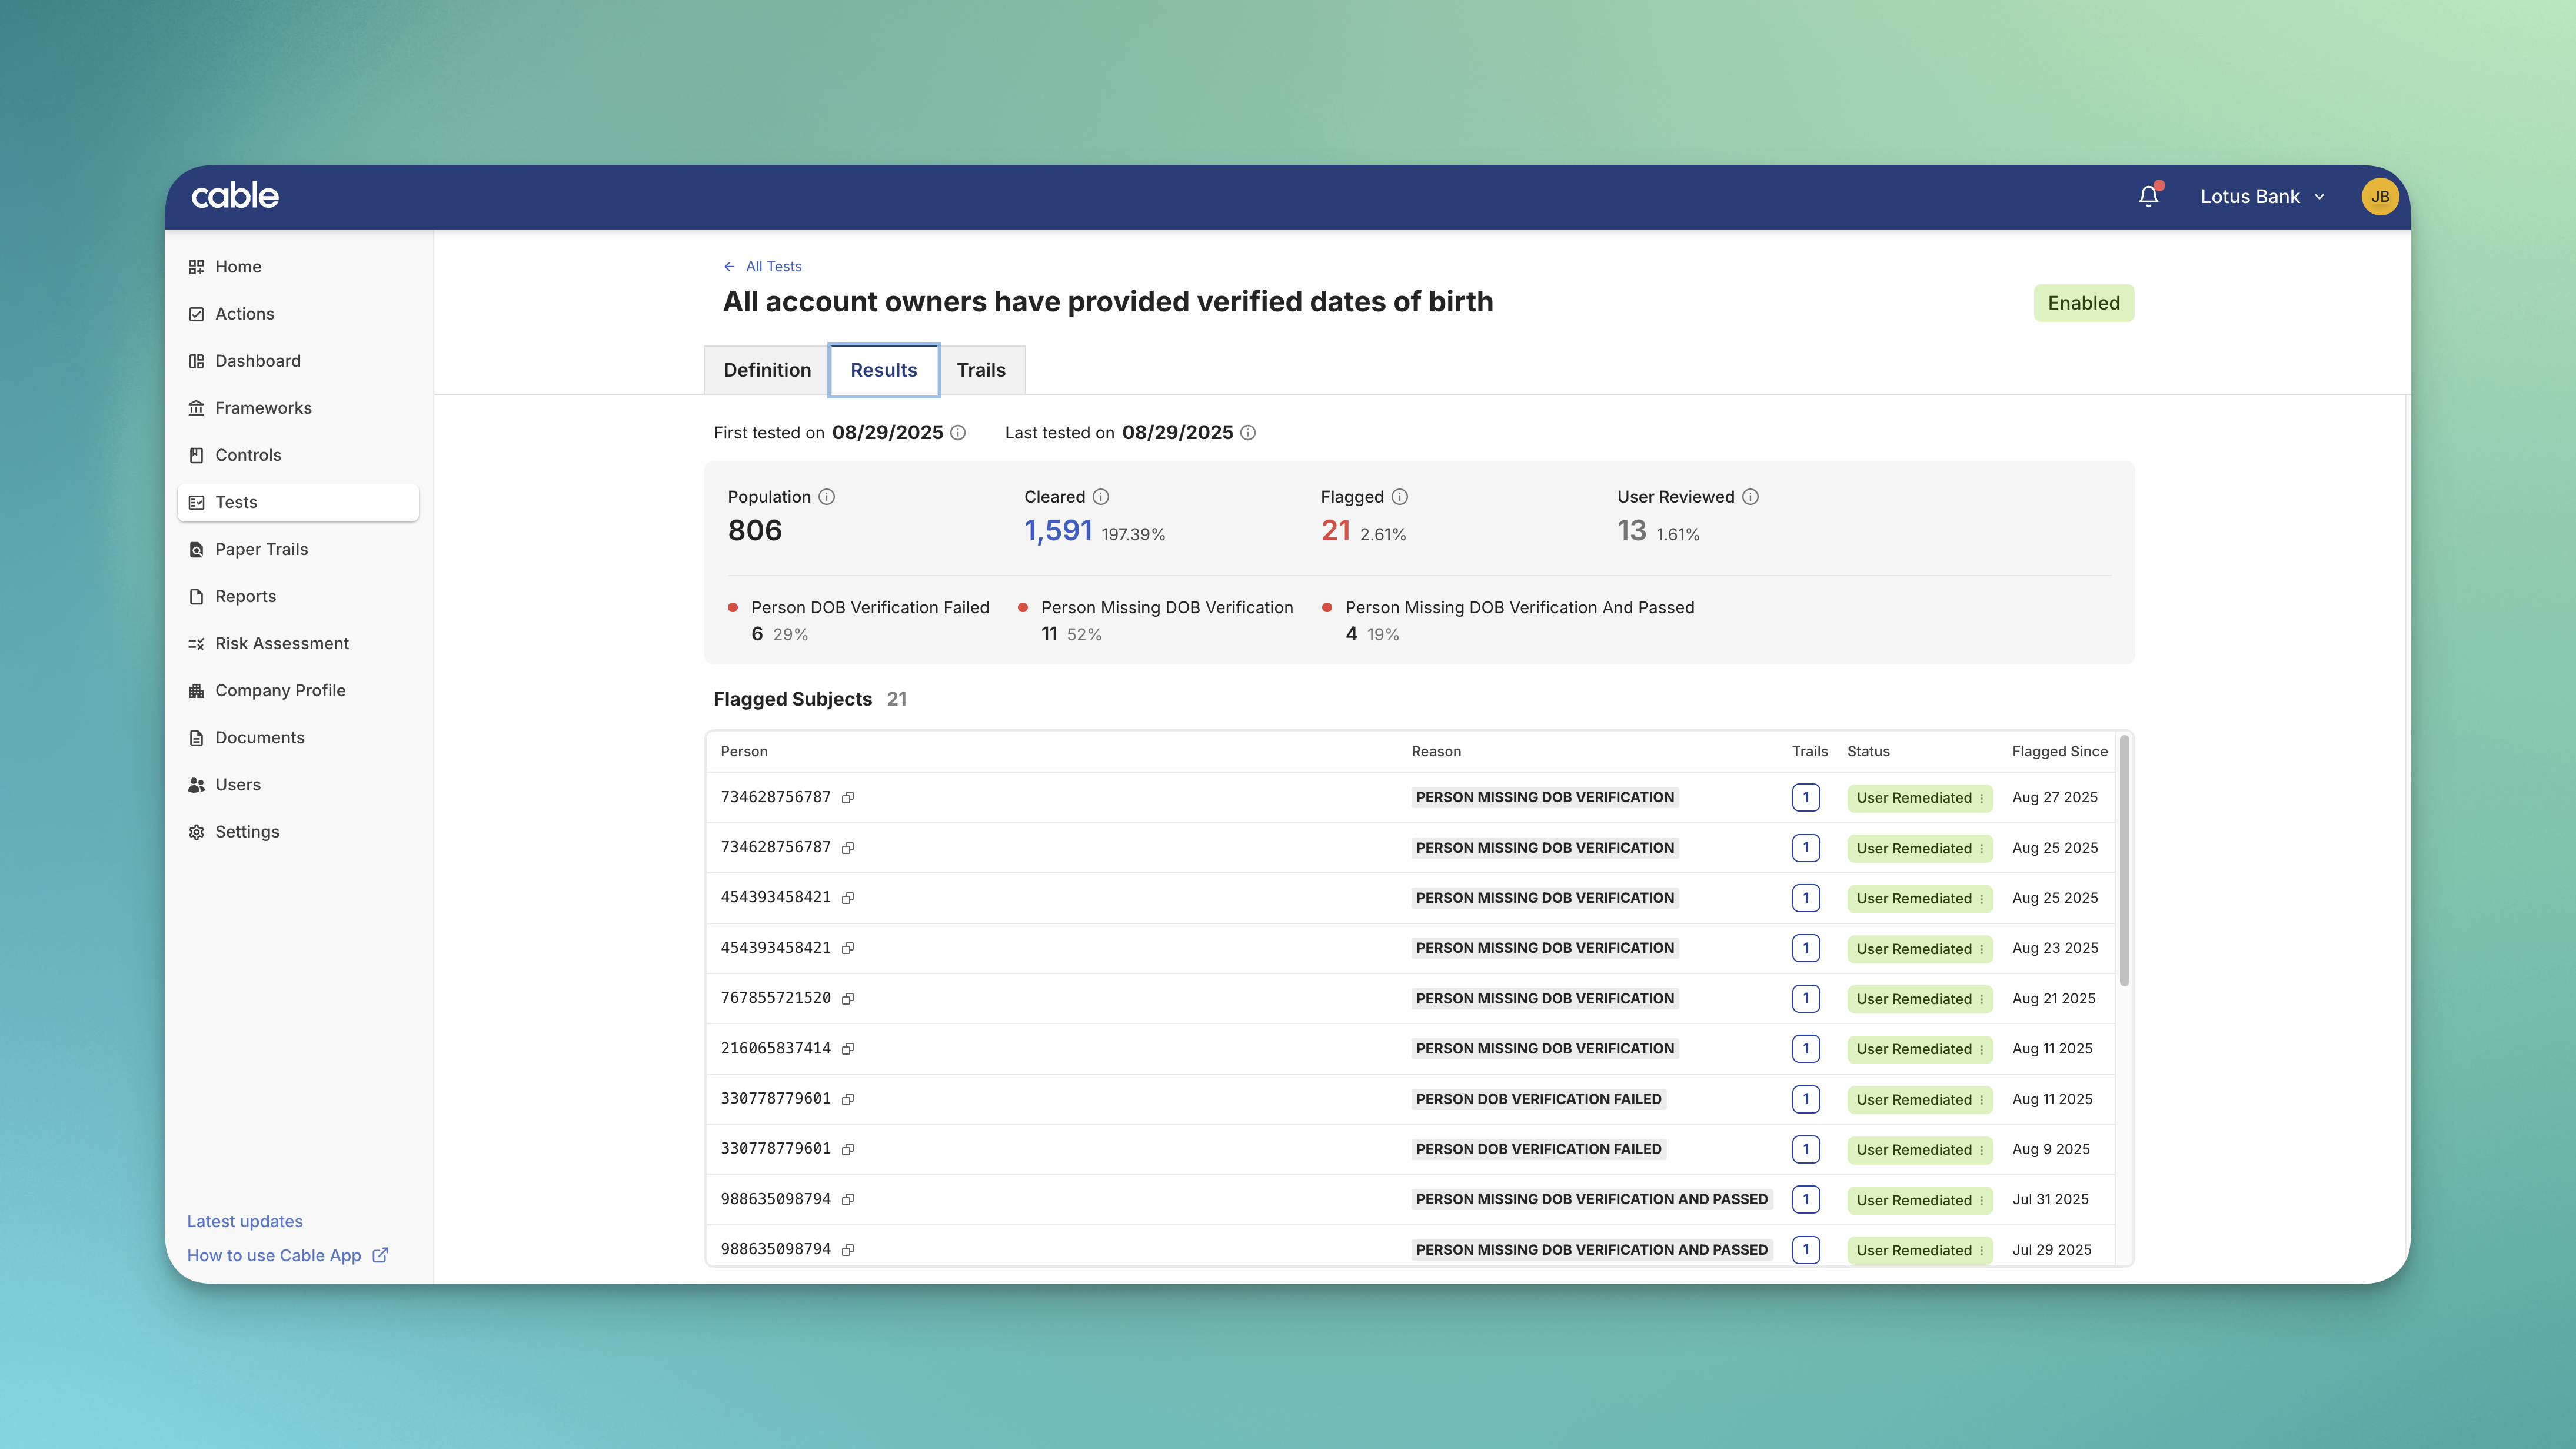Click the notification bell icon
The height and width of the screenshot is (1449, 2576).
pyautogui.click(x=2148, y=197)
